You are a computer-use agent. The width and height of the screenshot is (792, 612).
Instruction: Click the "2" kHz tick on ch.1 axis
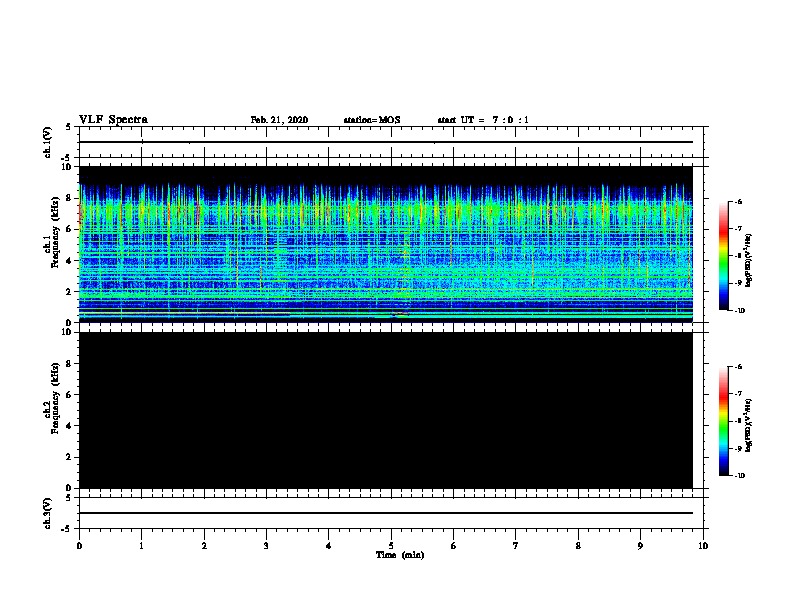tap(69, 291)
